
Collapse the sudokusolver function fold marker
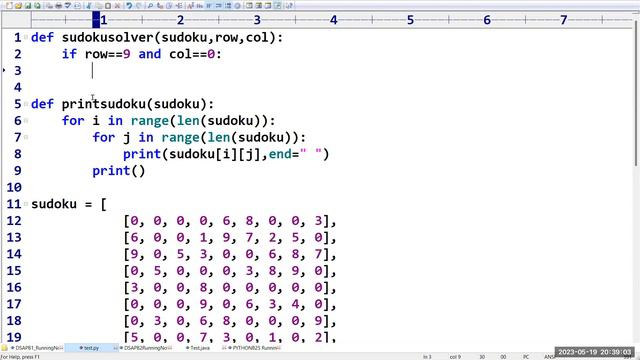pyautogui.click(x=26, y=37)
